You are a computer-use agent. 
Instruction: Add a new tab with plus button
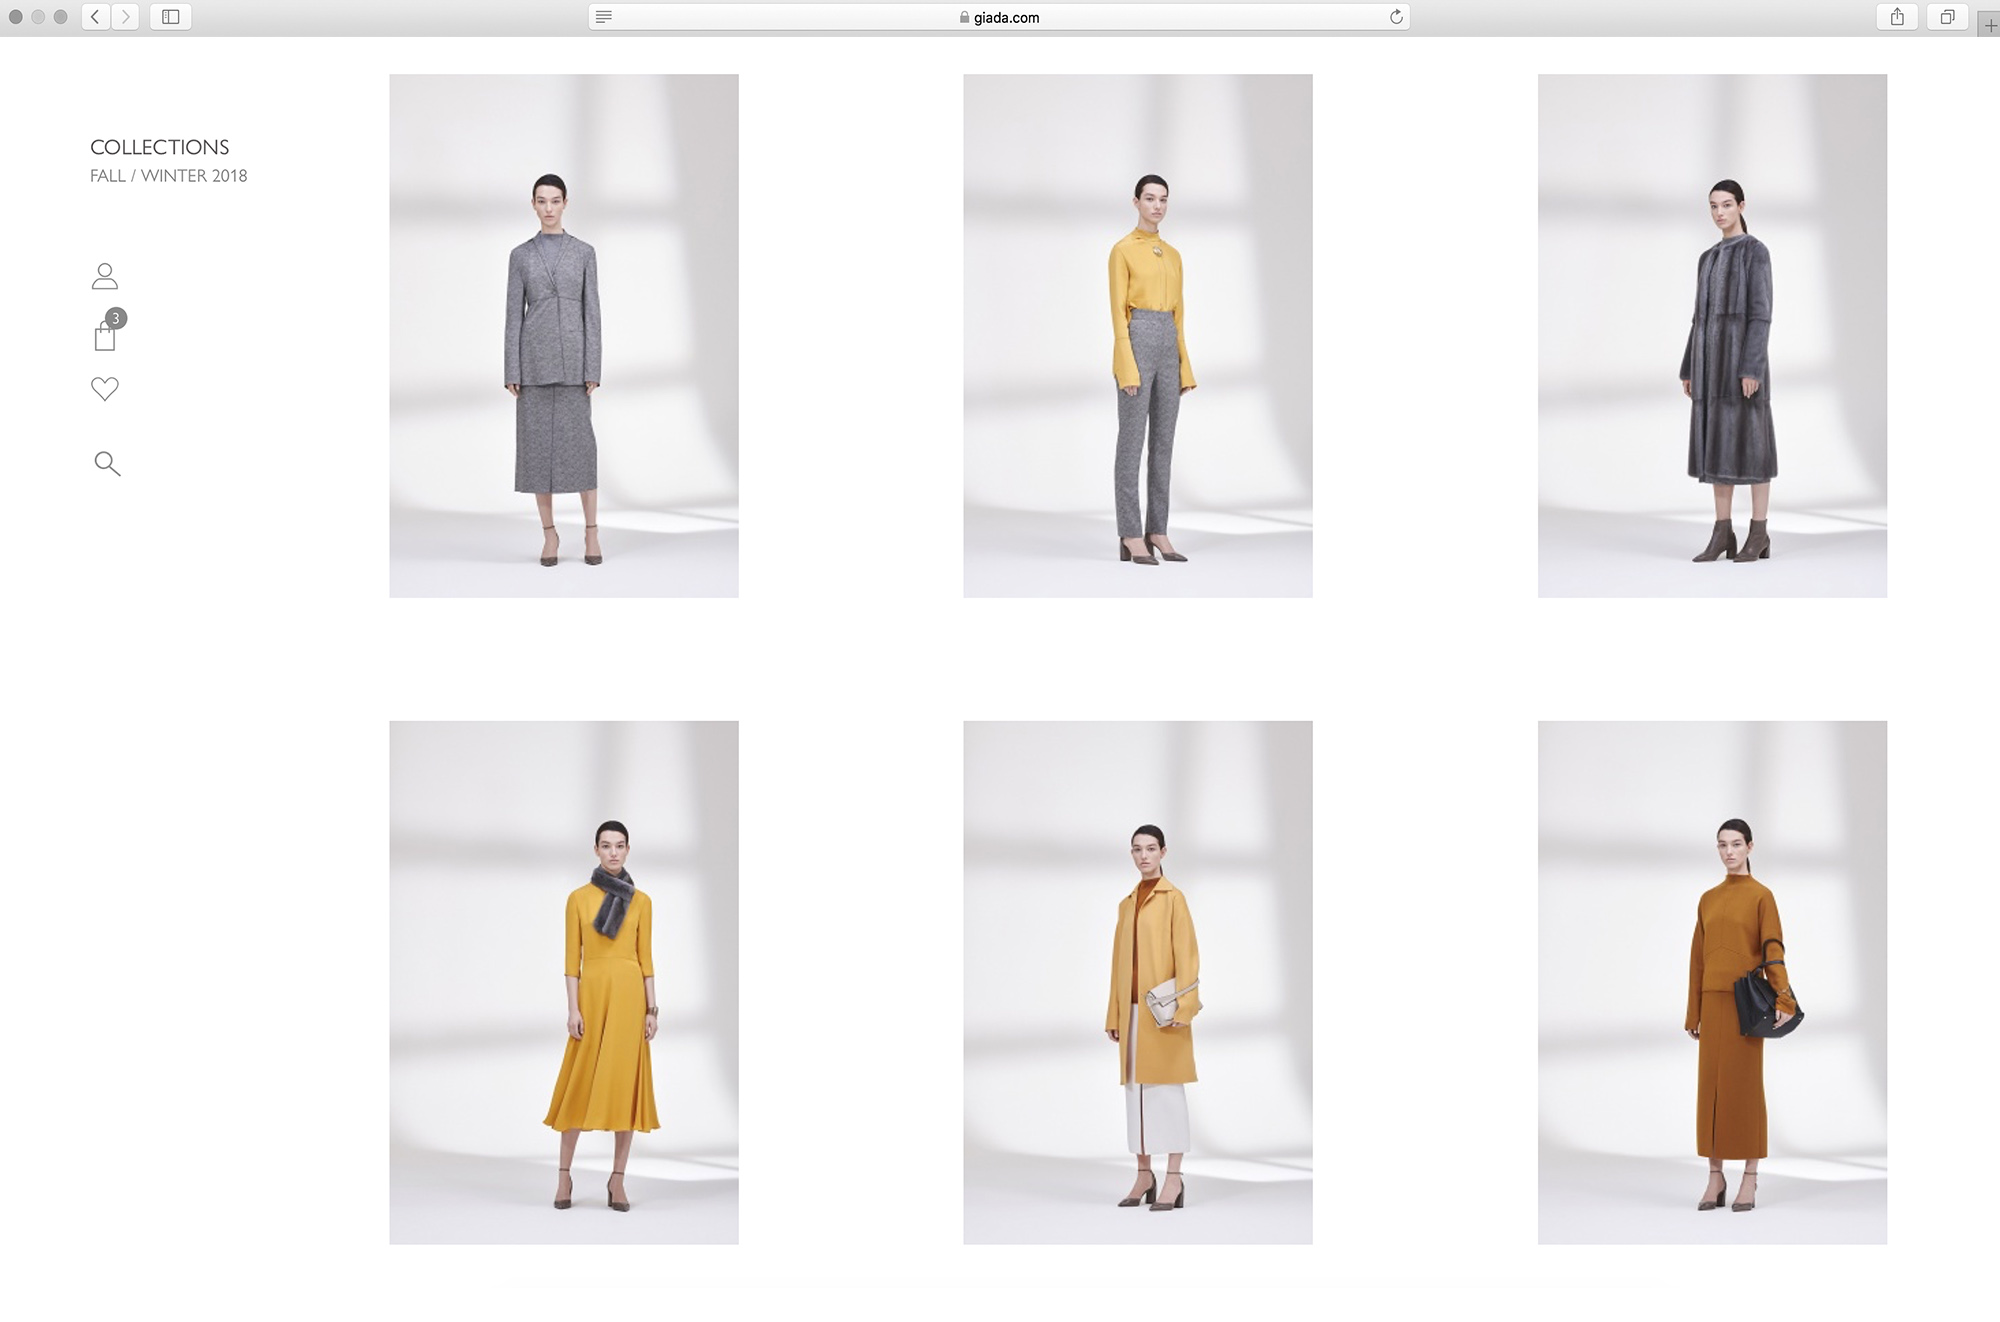(1989, 25)
